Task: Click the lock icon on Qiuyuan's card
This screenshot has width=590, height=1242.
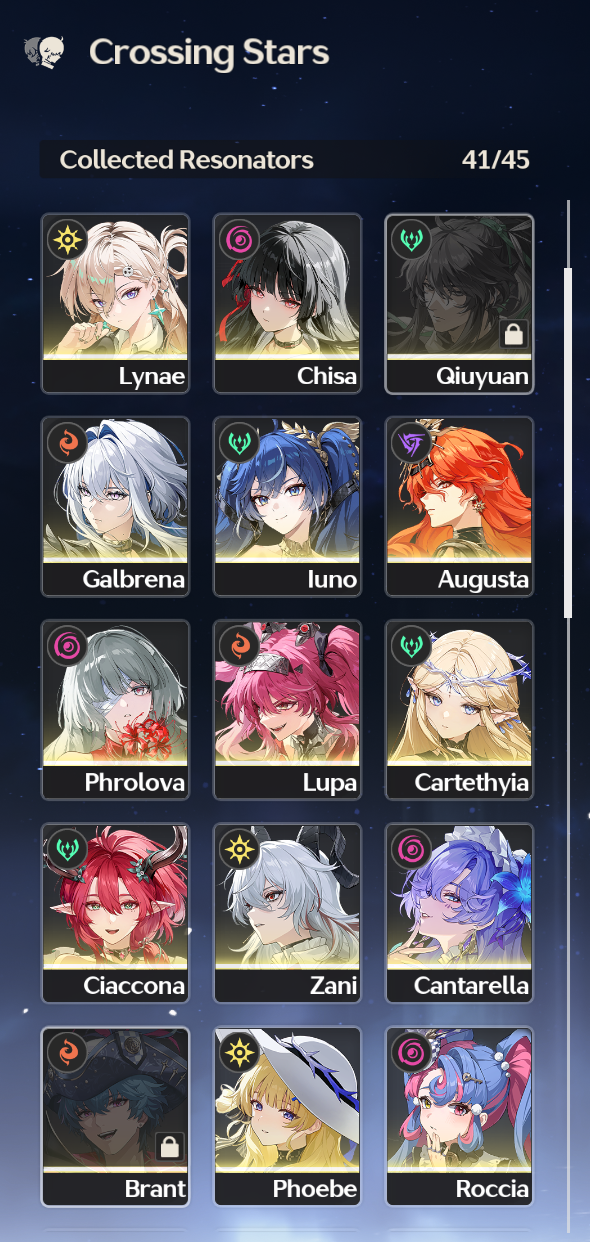Action: click(513, 334)
